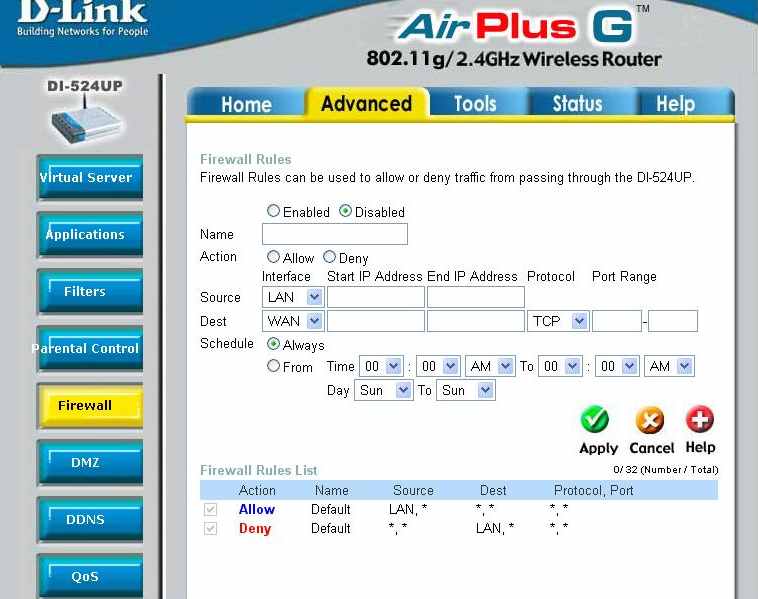Switch to the Status tab
Screen dimensions: 758x599
coord(578,104)
